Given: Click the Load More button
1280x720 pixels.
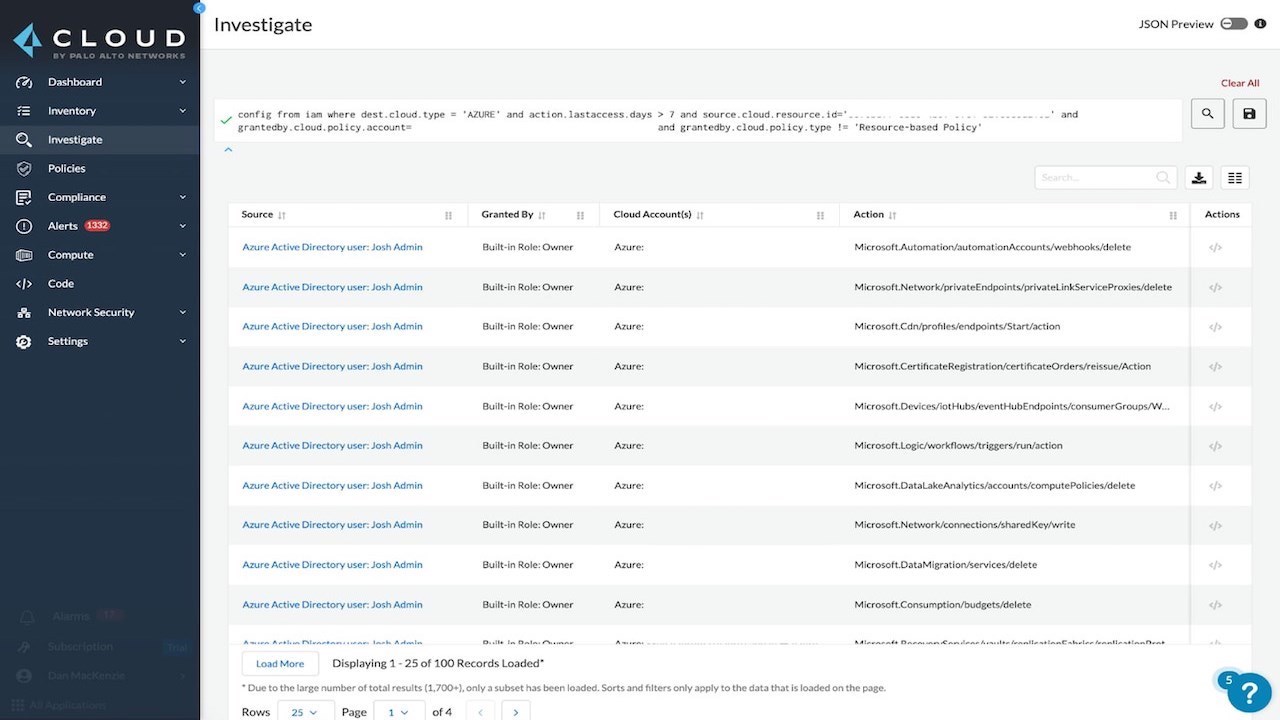Looking at the screenshot, I should click(280, 663).
